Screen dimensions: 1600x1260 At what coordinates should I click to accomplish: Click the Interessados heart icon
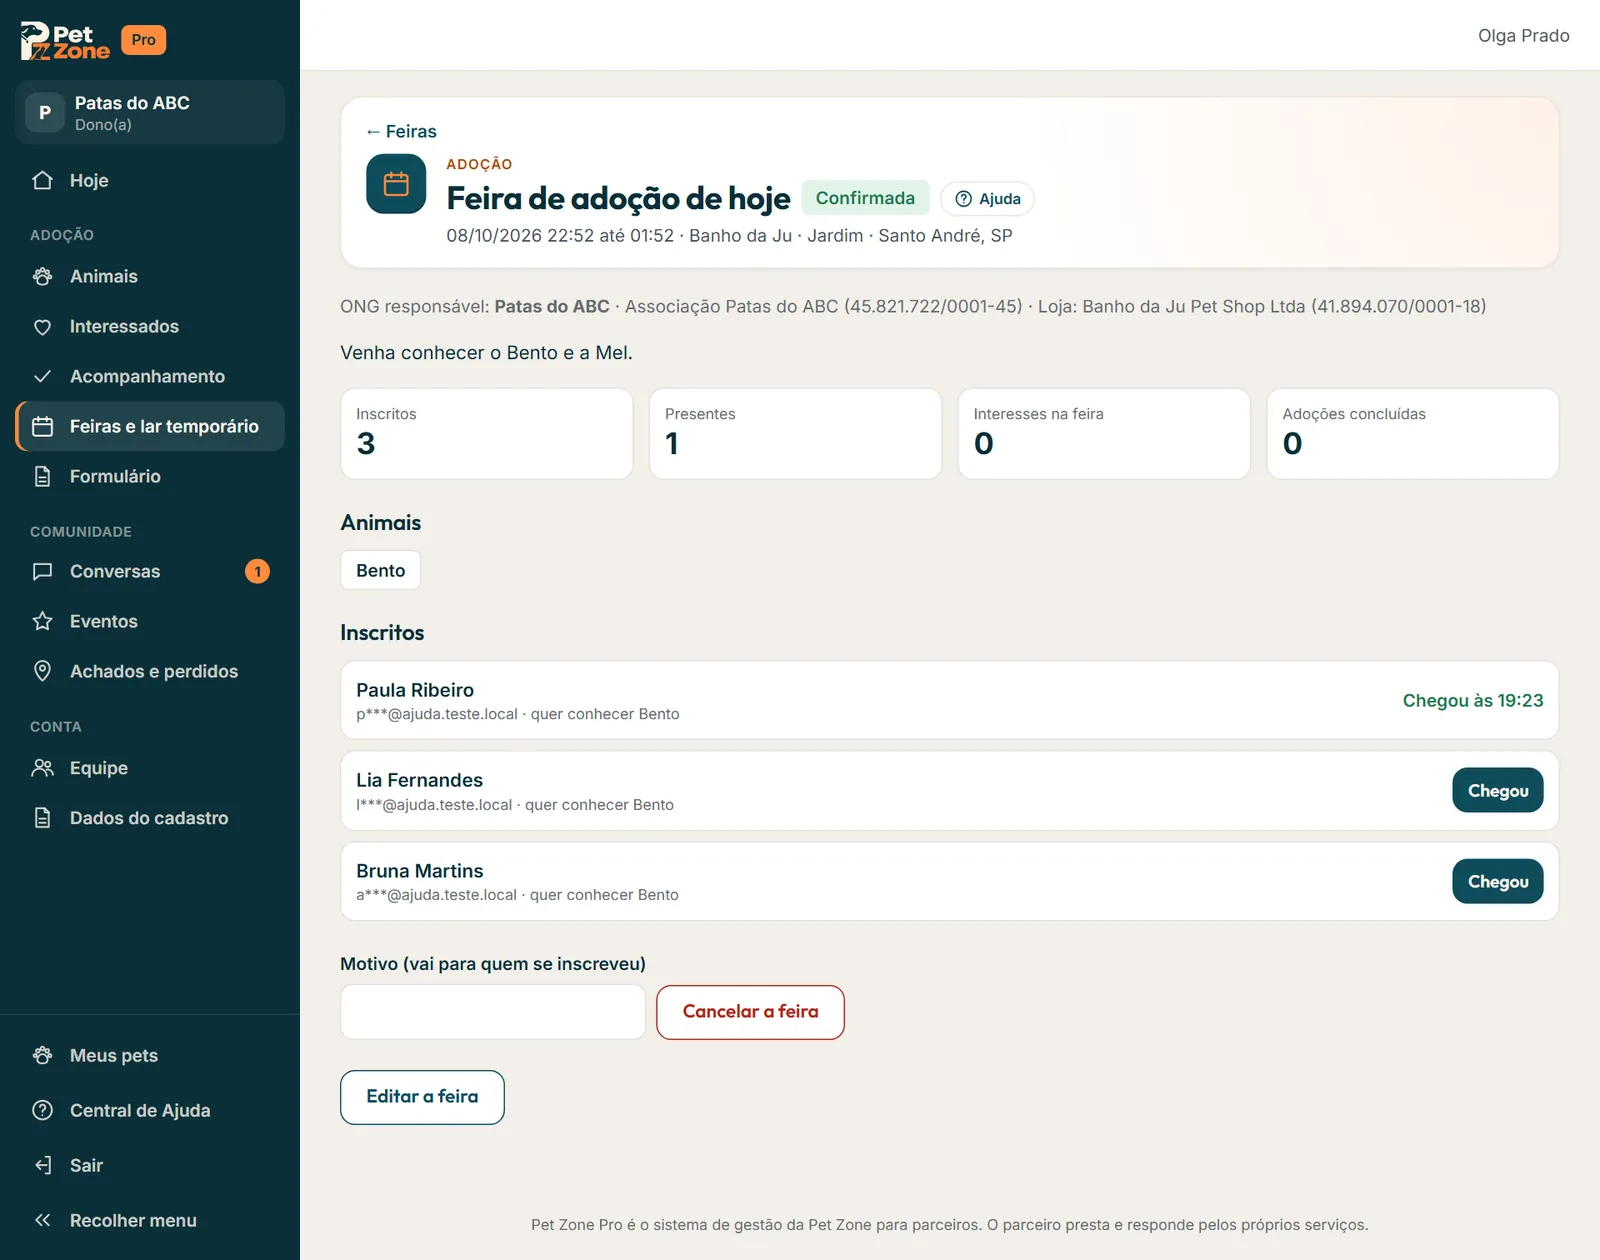coord(42,327)
